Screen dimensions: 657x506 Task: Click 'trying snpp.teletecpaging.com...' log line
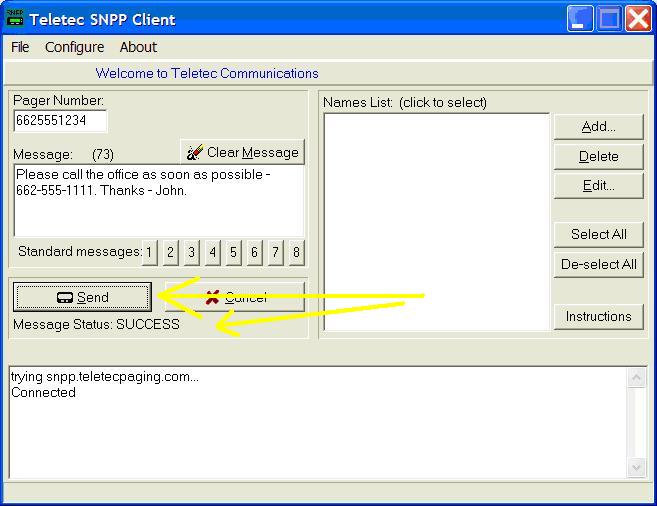tap(105, 377)
